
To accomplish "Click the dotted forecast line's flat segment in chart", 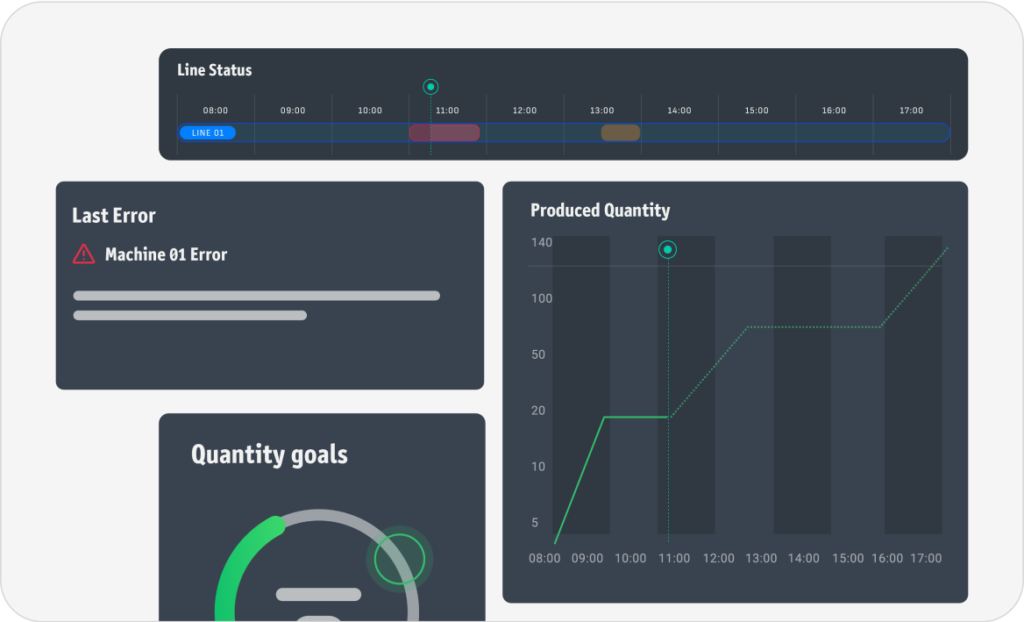I will point(815,327).
